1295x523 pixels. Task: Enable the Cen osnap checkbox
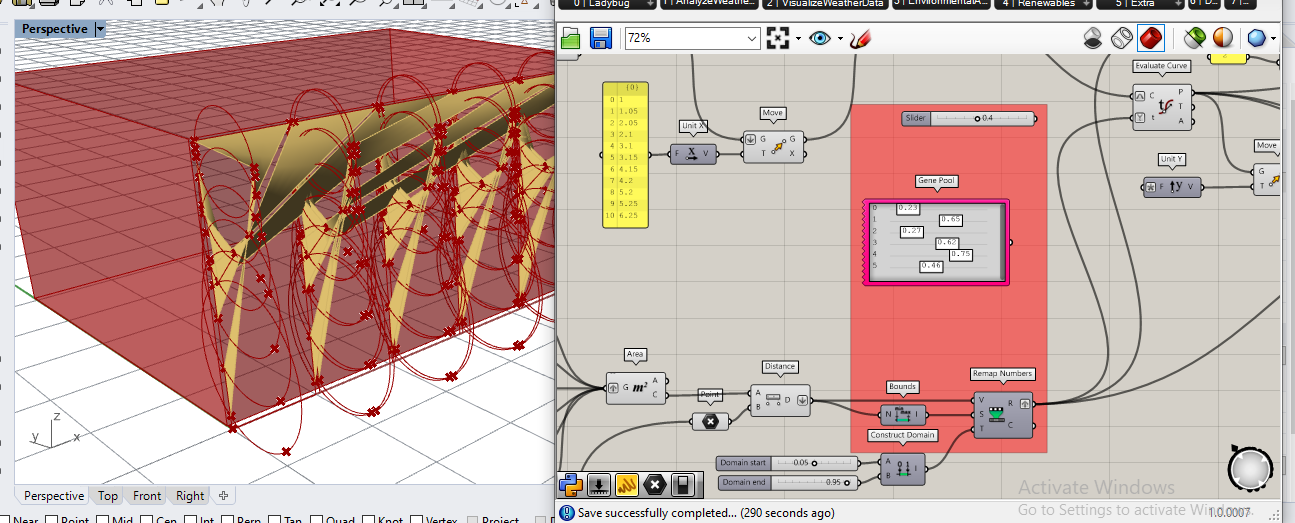point(148,520)
